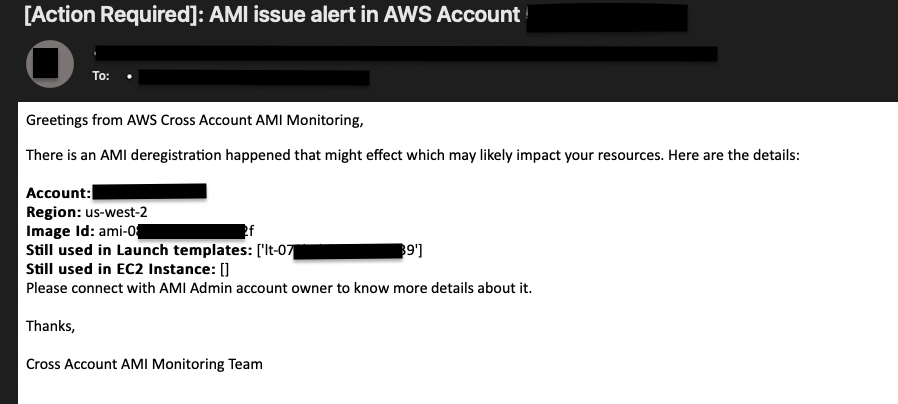
Task: Click the "us-west-2" region value
Action: (116, 212)
